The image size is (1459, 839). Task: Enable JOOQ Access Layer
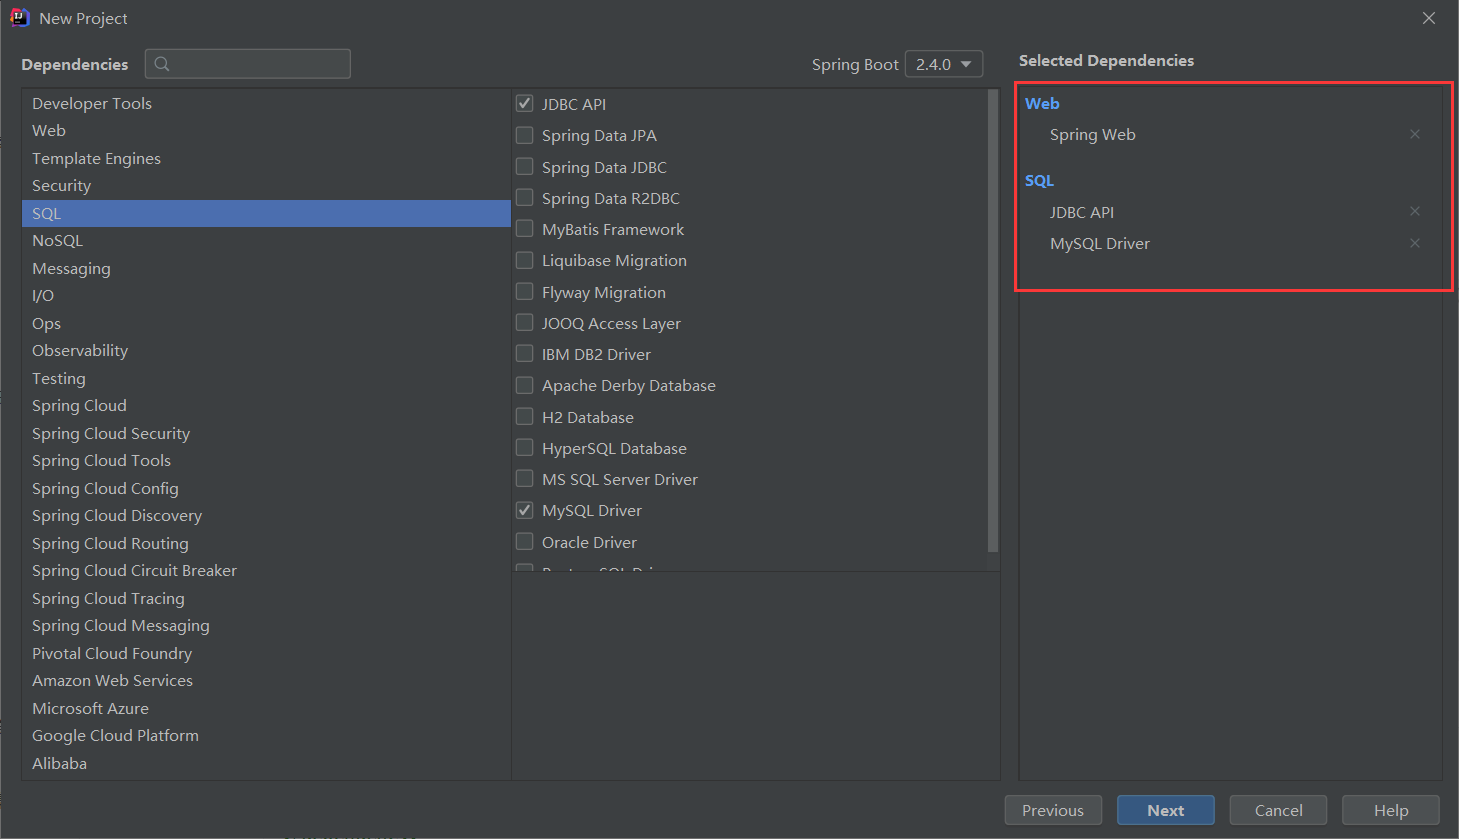click(x=524, y=322)
